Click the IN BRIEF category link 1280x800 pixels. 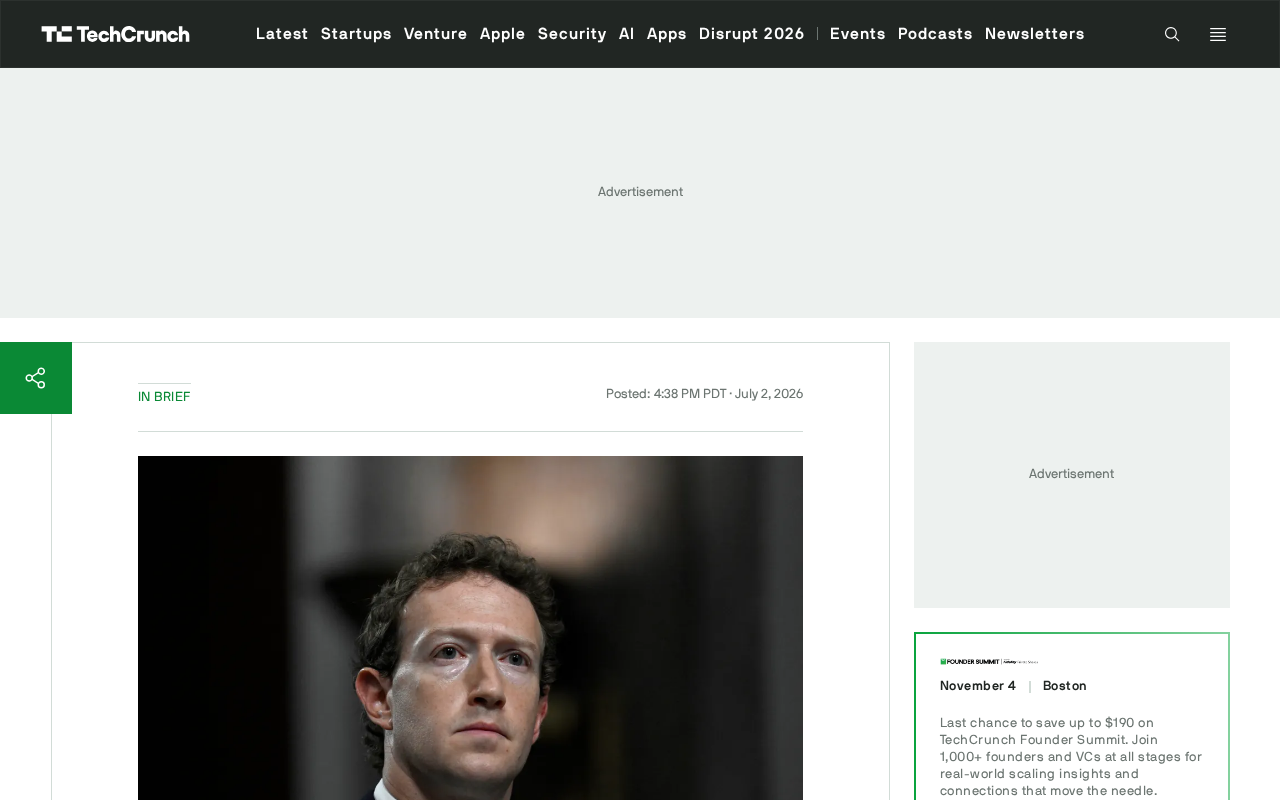tap(164, 397)
